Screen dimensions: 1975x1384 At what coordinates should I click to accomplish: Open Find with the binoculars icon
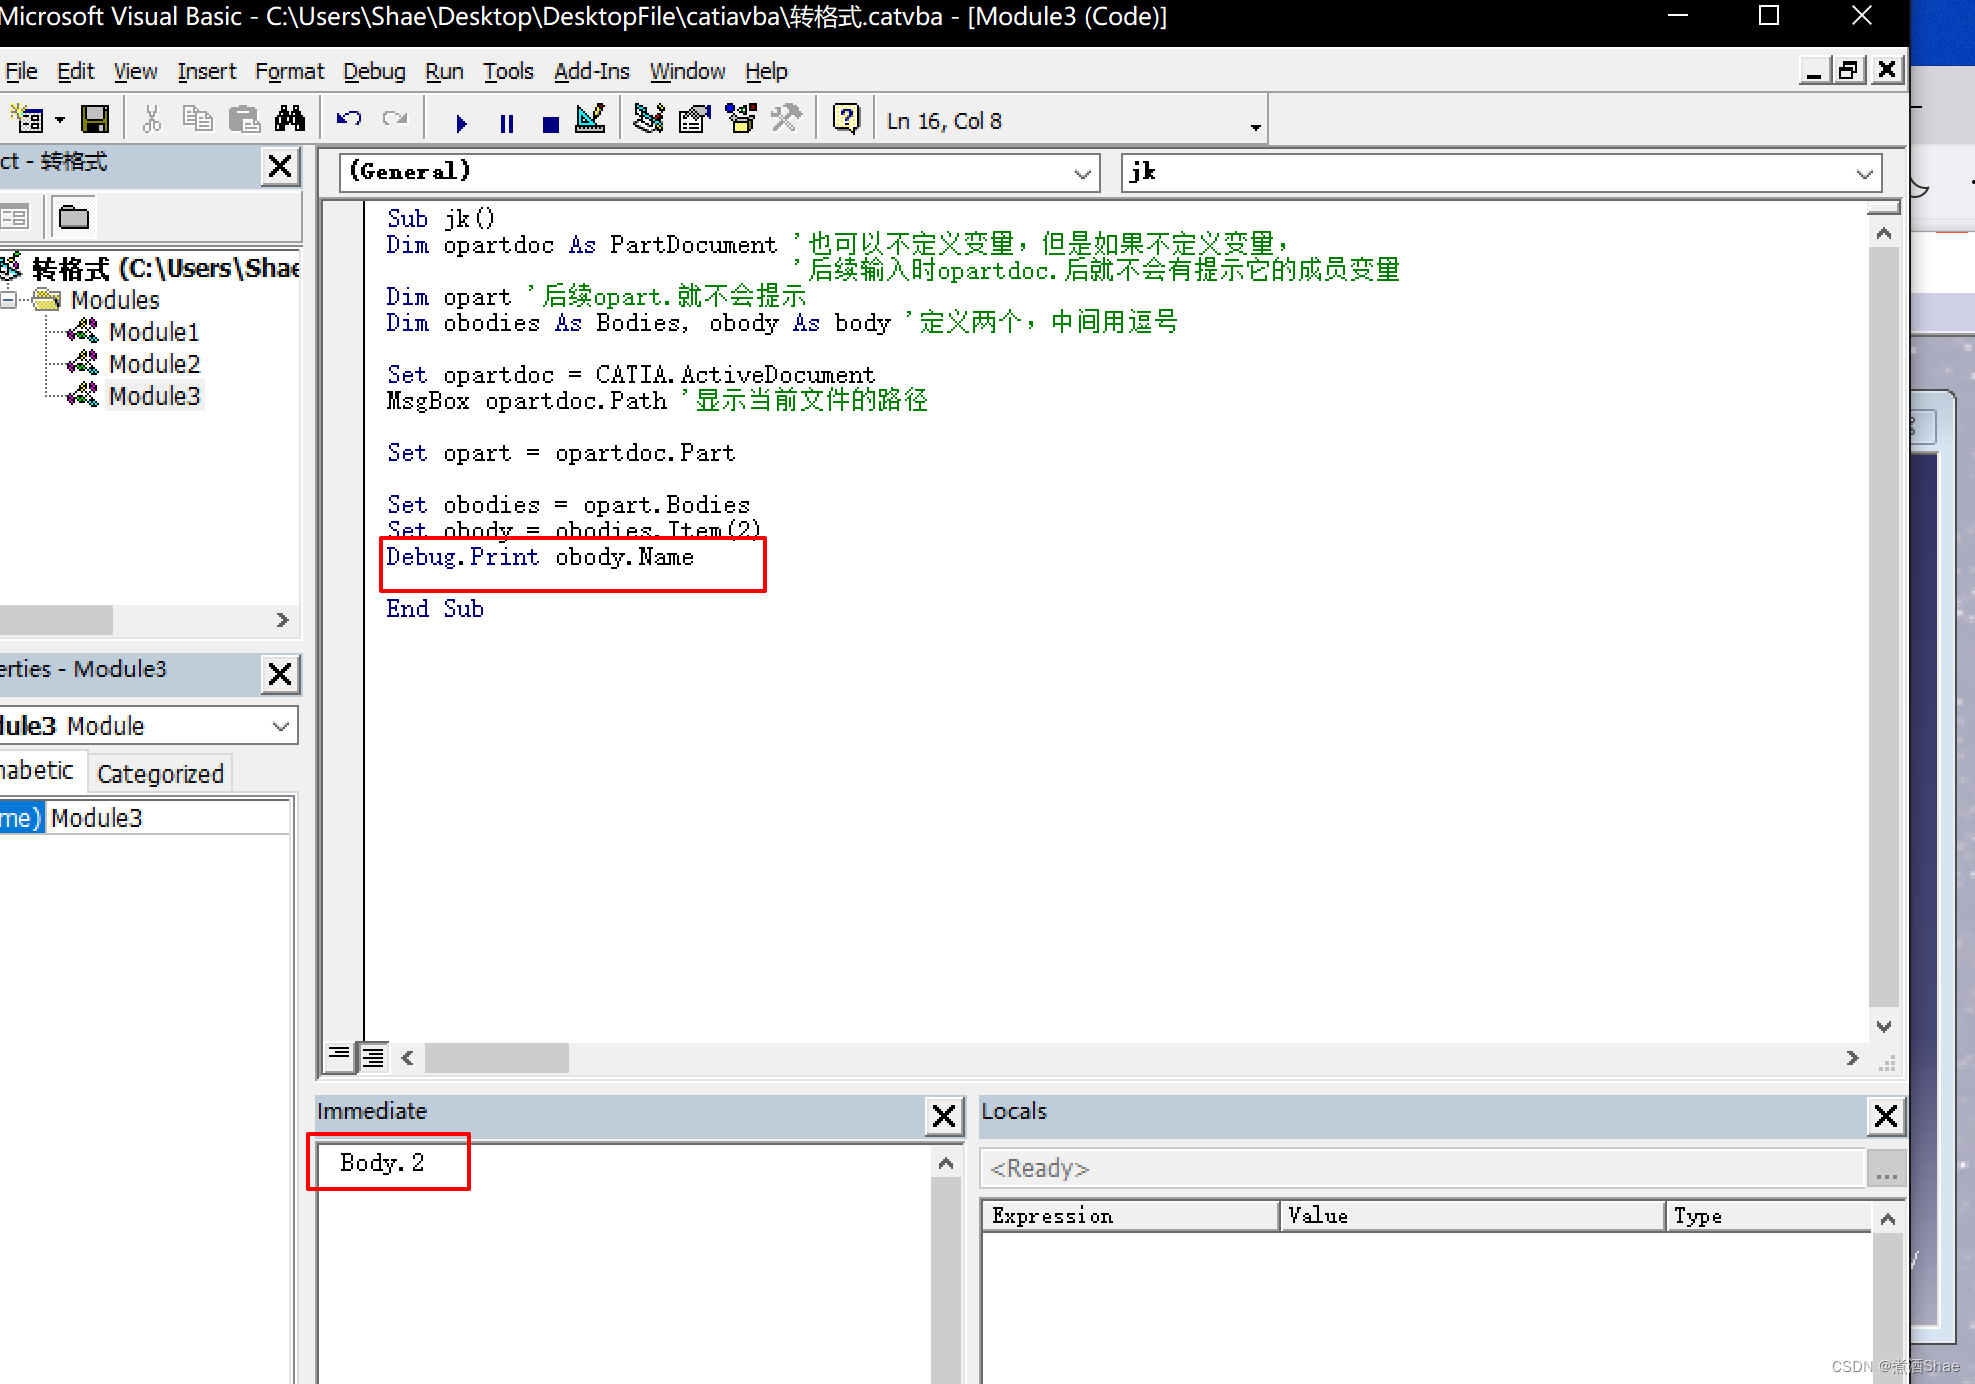pyautogui.click(x=290, y=120)
